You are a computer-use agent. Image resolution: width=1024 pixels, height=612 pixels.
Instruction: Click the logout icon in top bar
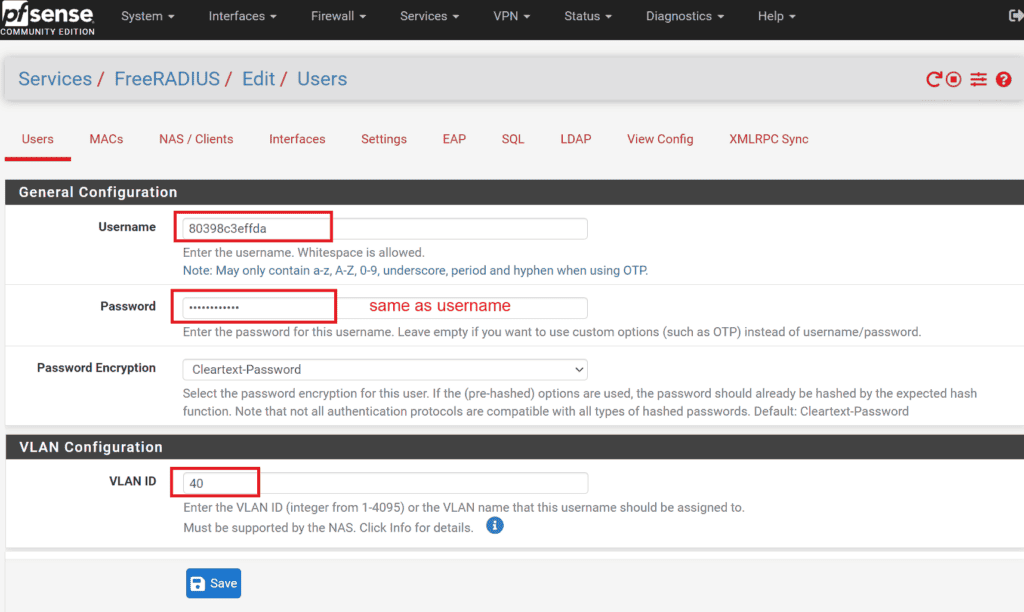[1016, 16]
